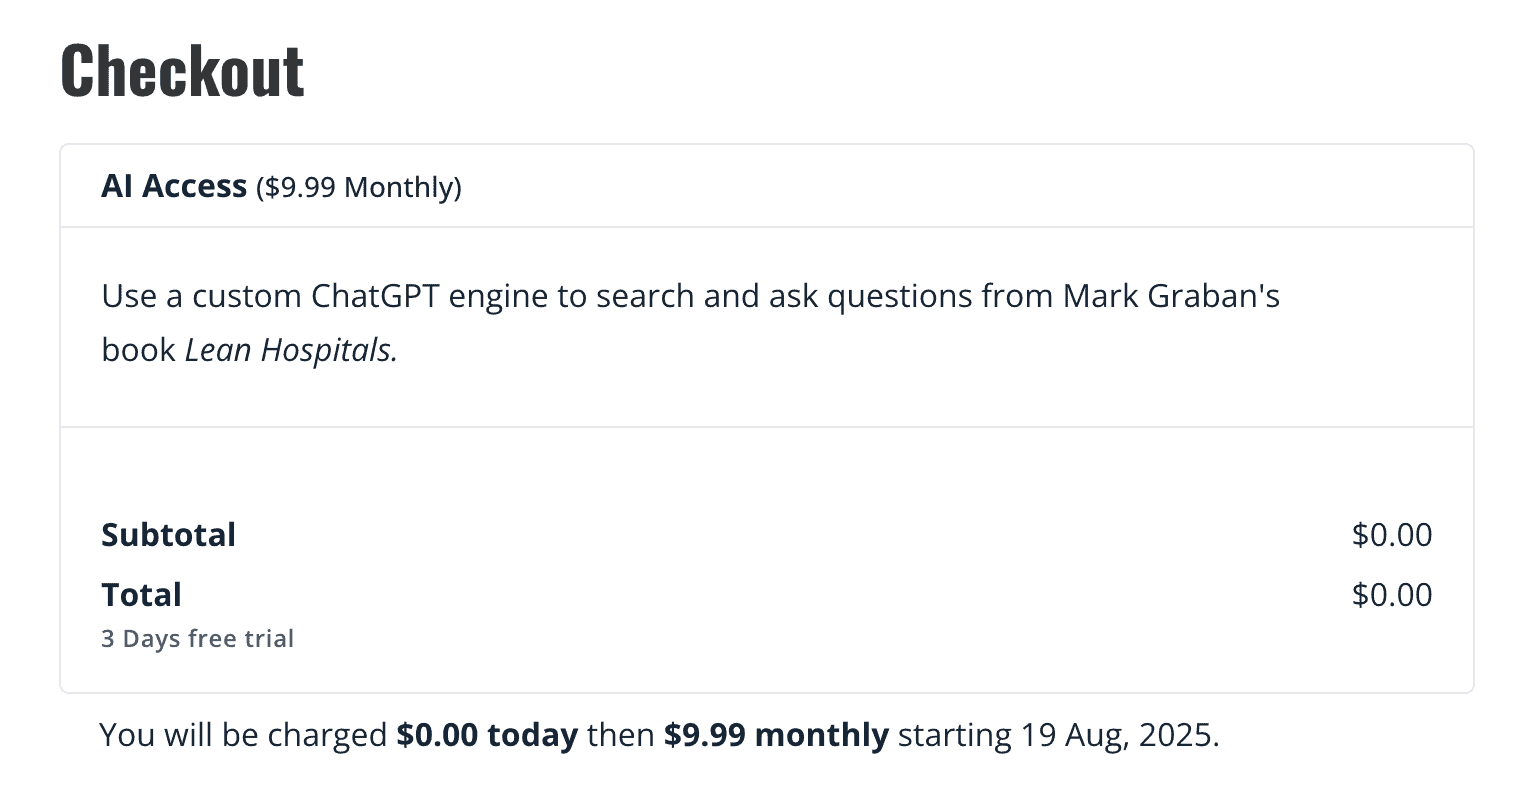Click the 19 Aug, 2025 start date
Screen dimensions: 1518x808
click(x=1120, y=736)
